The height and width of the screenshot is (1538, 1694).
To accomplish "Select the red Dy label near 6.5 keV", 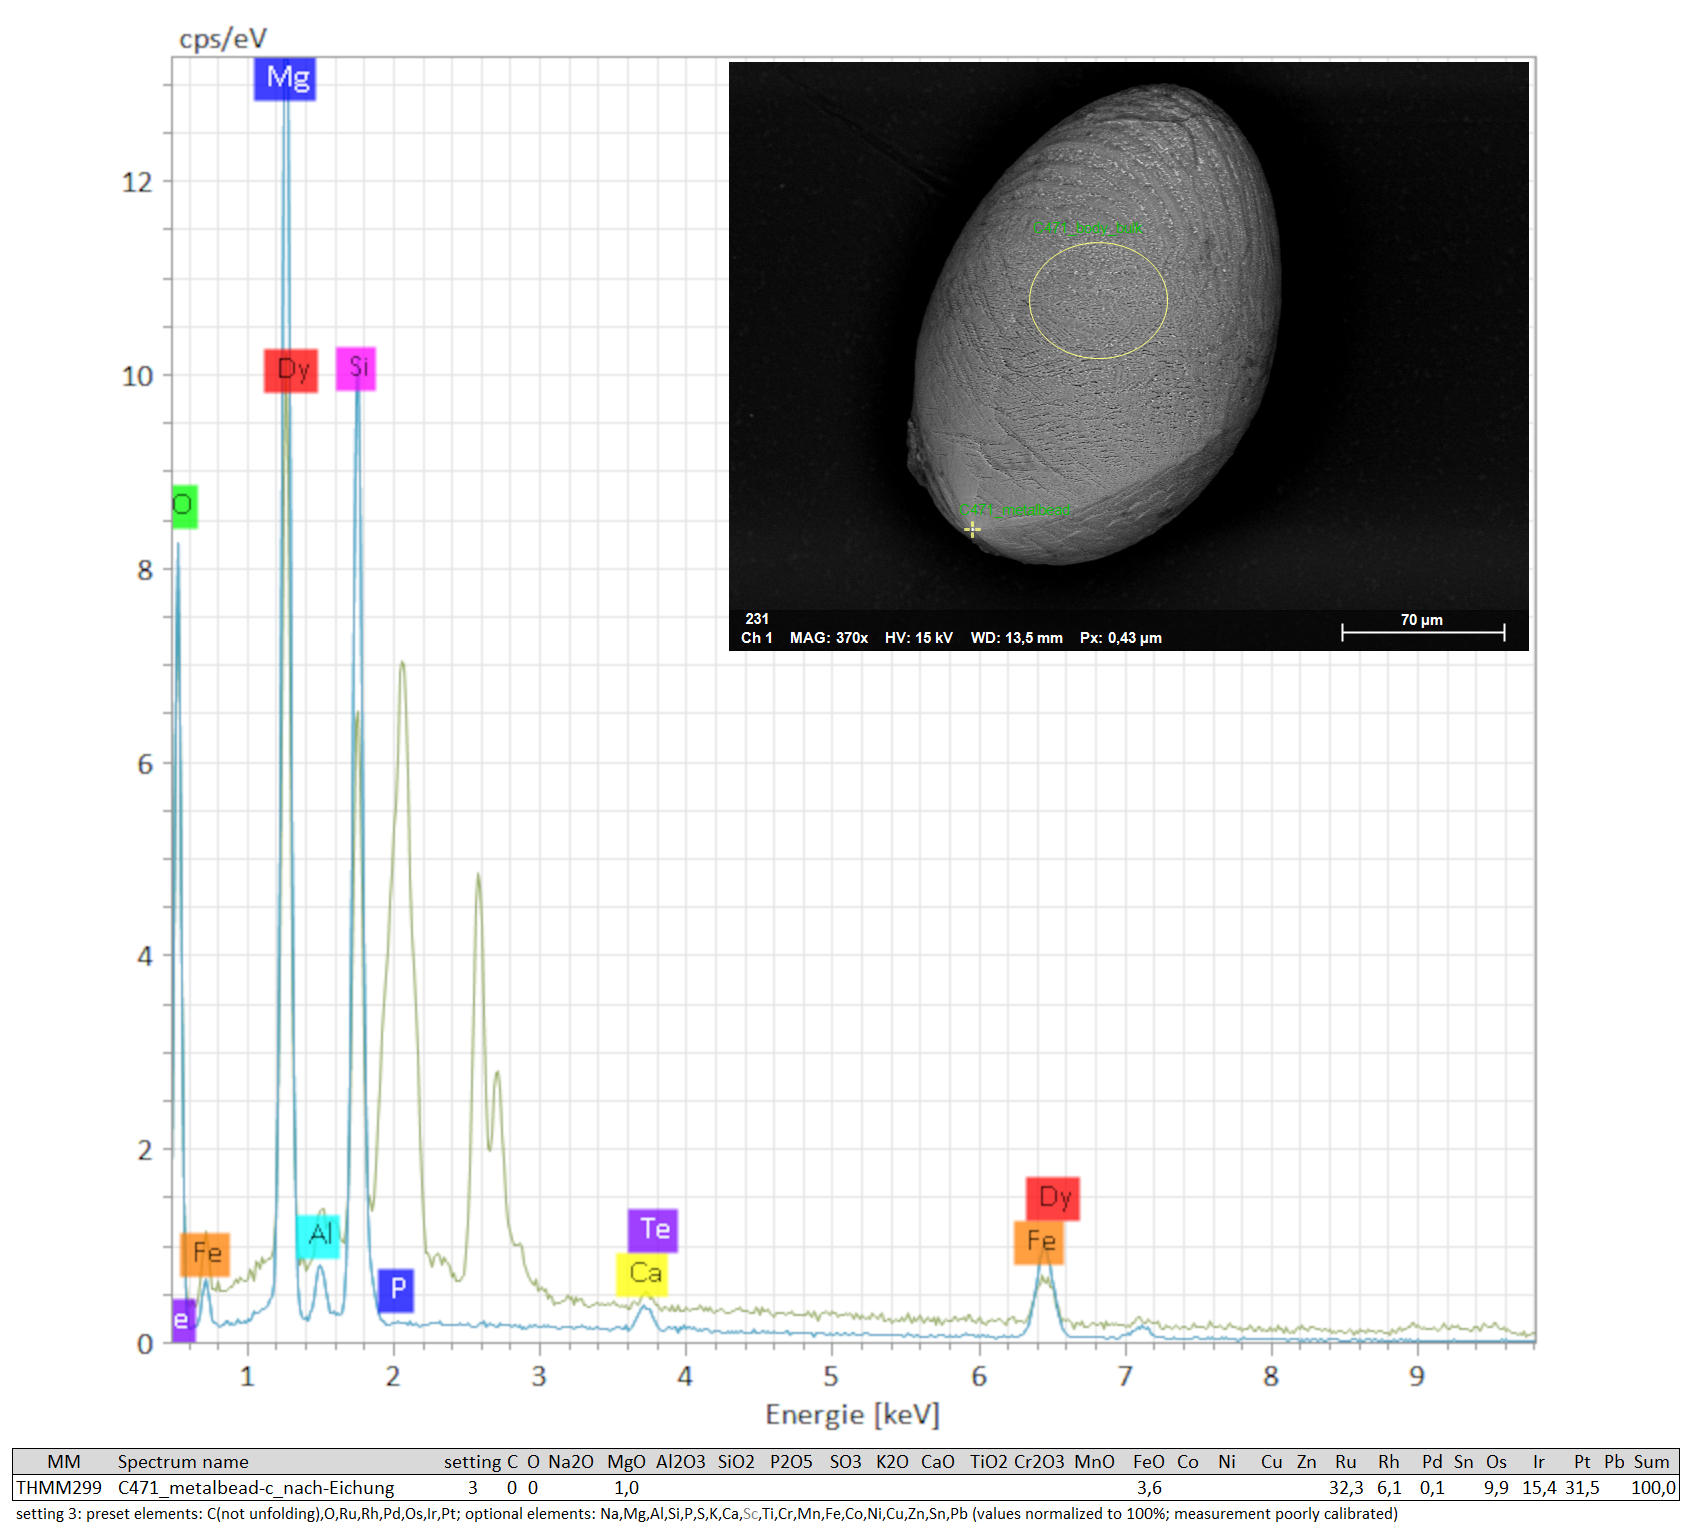I will click(1053, 1198).
